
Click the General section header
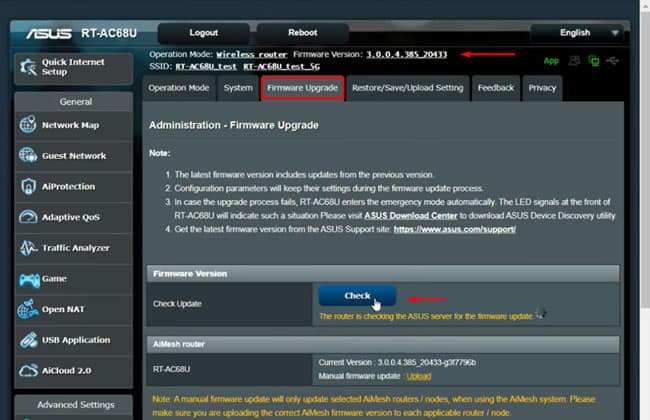click(74, 102)
